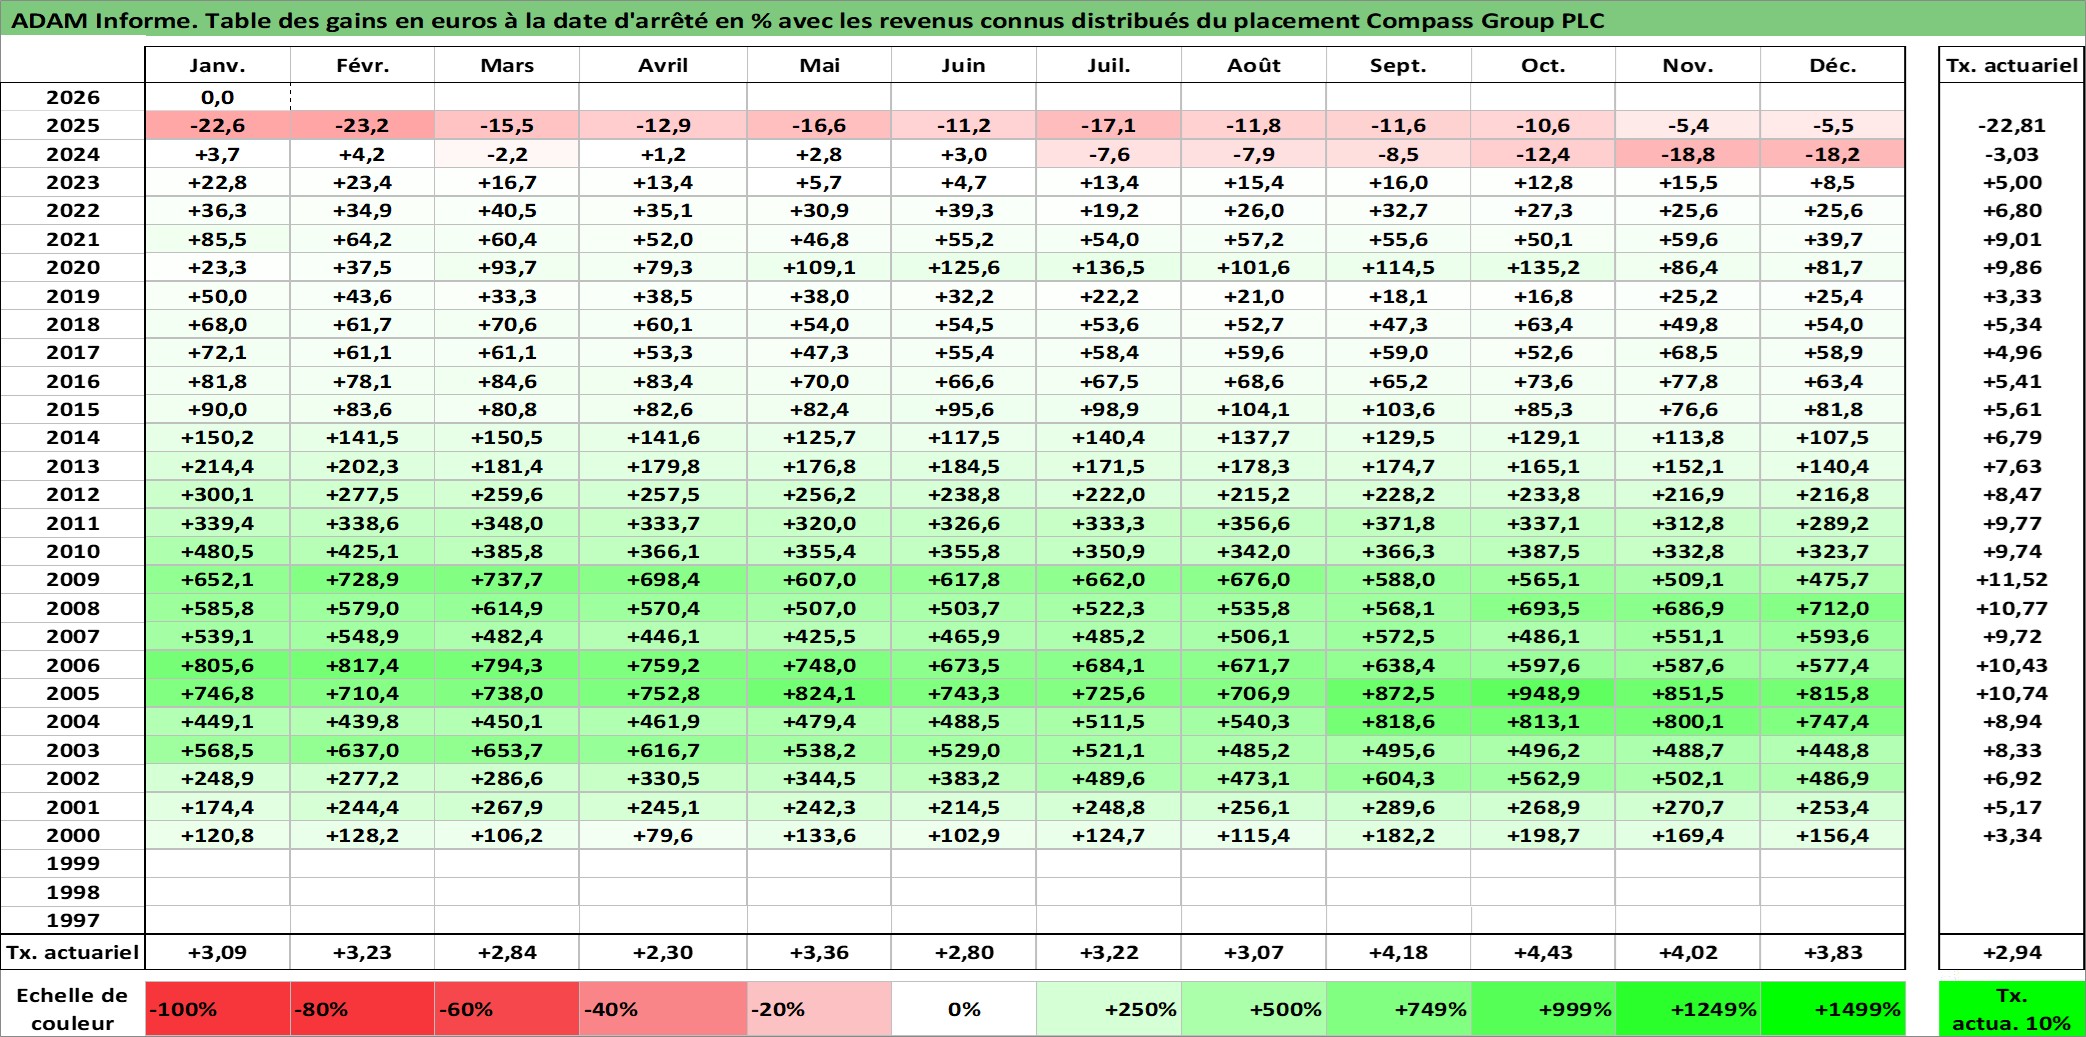The width and height of the screenshot is (2086, 1037).
Task: Click the +250% light green swatch
Action: tap(1109, 1009)
